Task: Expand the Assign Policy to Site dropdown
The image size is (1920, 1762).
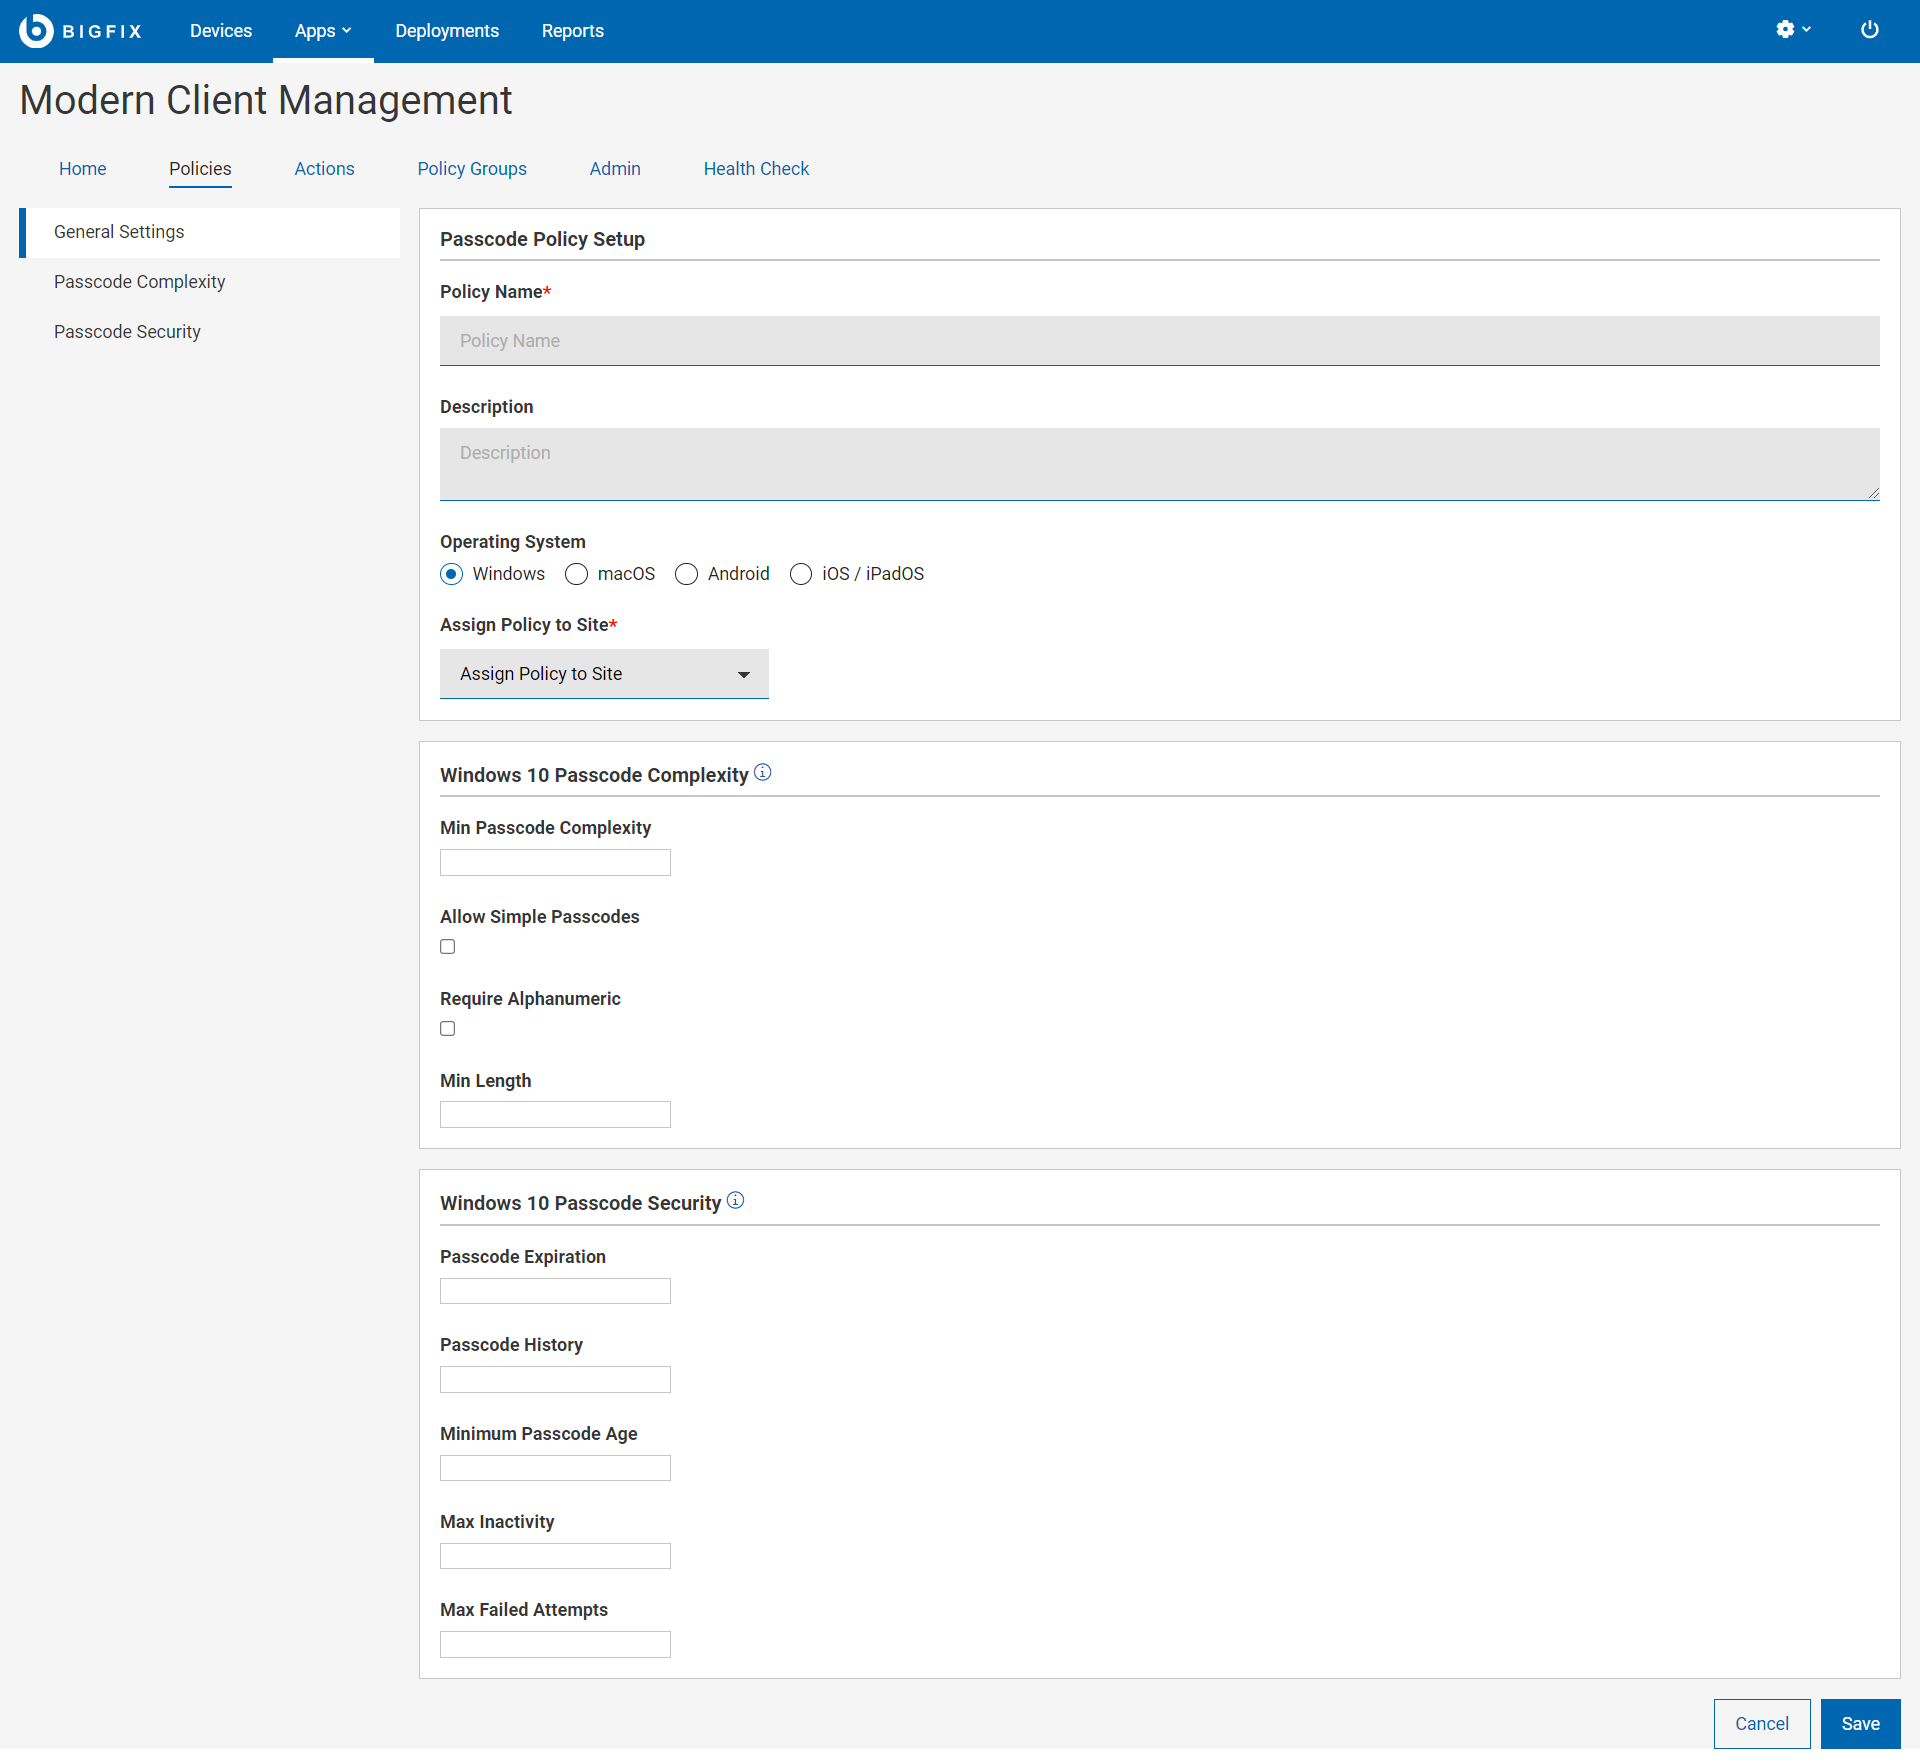Action: pyautogui.click(x=604, y=674)
